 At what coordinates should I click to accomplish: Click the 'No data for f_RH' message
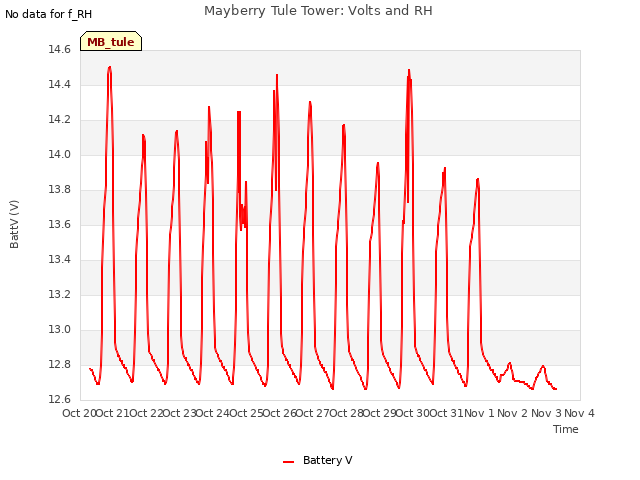(x=49, y=14)
